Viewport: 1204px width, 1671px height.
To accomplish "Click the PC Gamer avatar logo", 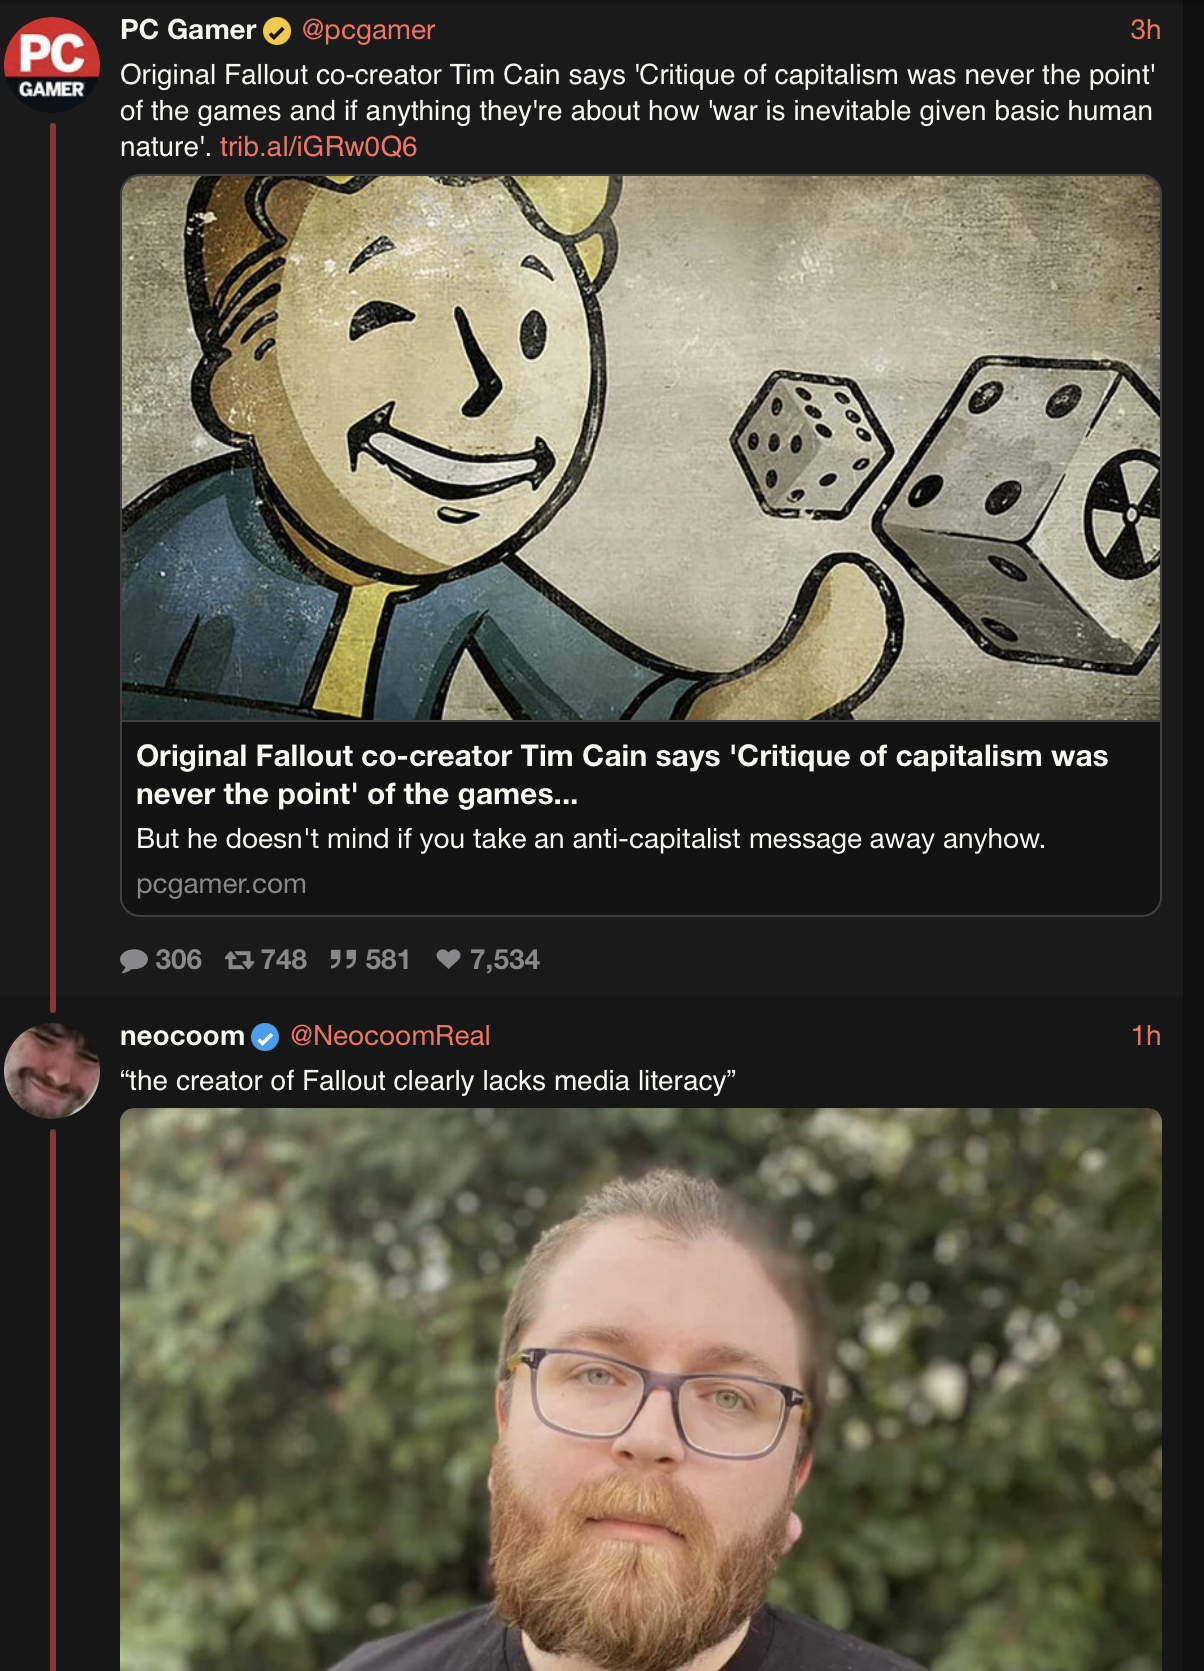I will click(x=52, y=64).
